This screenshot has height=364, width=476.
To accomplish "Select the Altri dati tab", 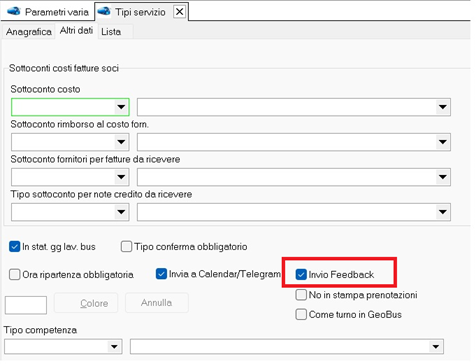I will point(76,31).
